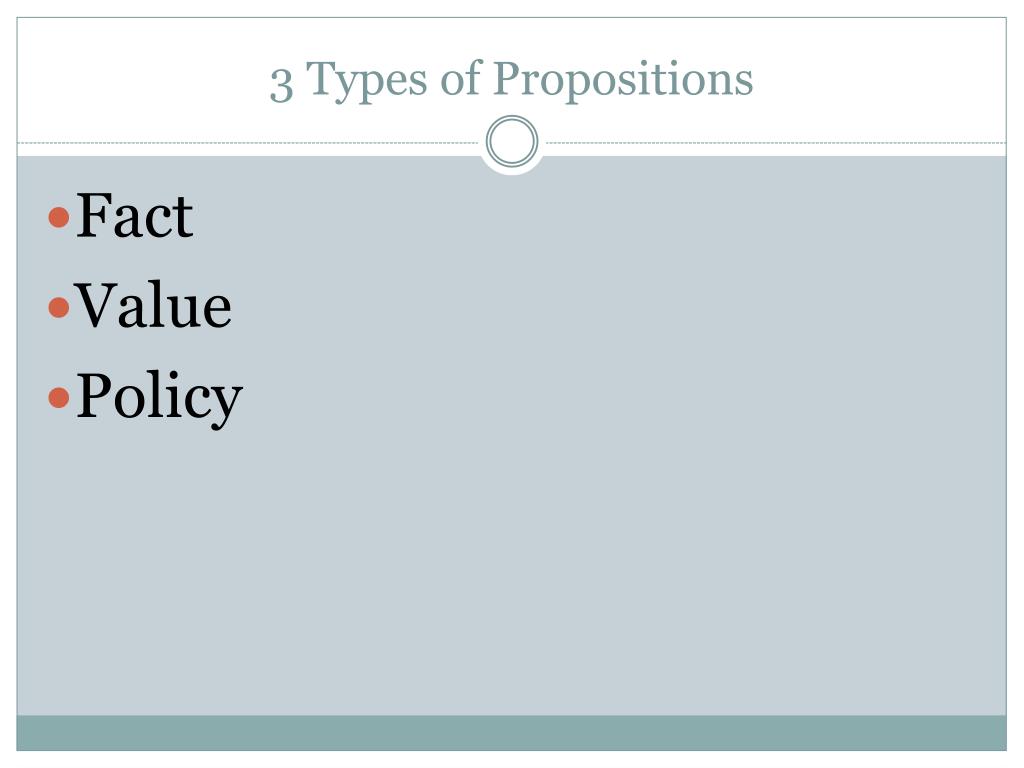Click the word 'Value' in the list
The width and height of the screenshot is (1024, 768).
[152, 304]
